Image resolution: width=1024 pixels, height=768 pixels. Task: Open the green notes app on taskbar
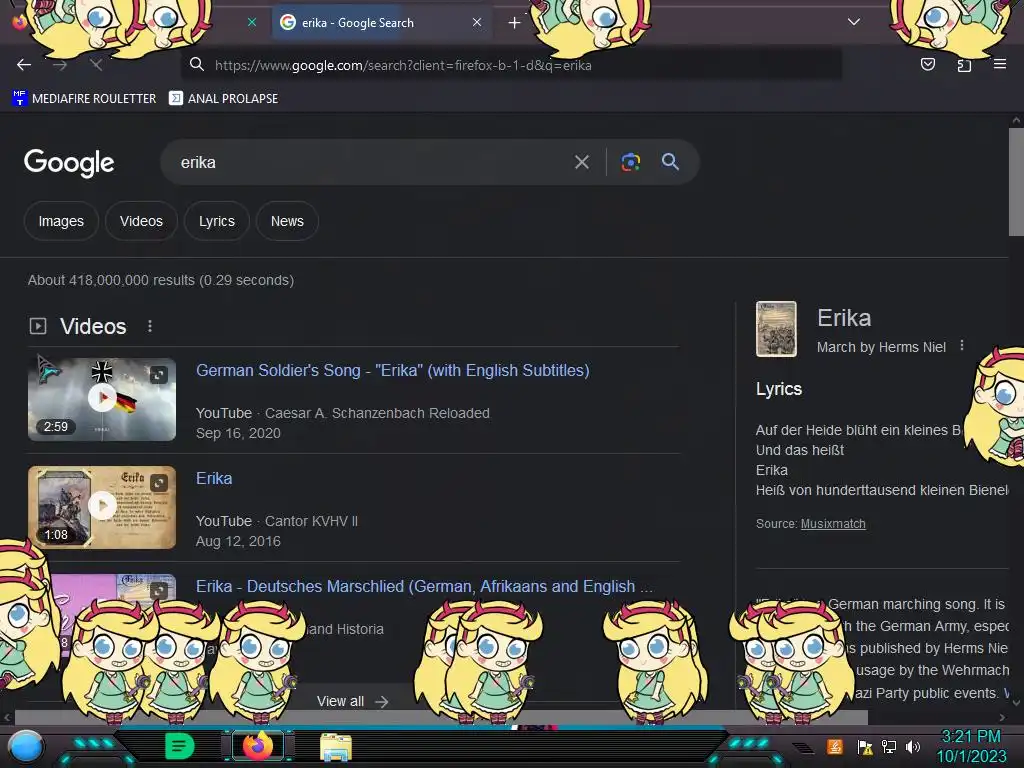[x=179, y=746]
